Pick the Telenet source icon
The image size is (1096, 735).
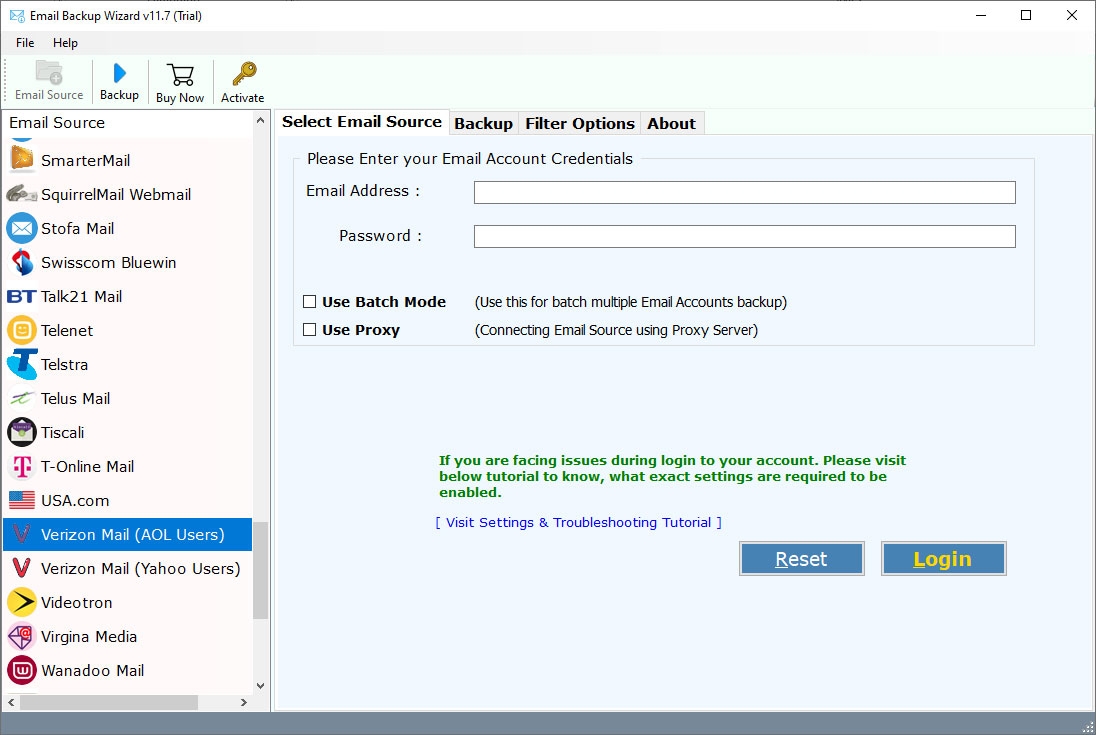pos(22,331)
